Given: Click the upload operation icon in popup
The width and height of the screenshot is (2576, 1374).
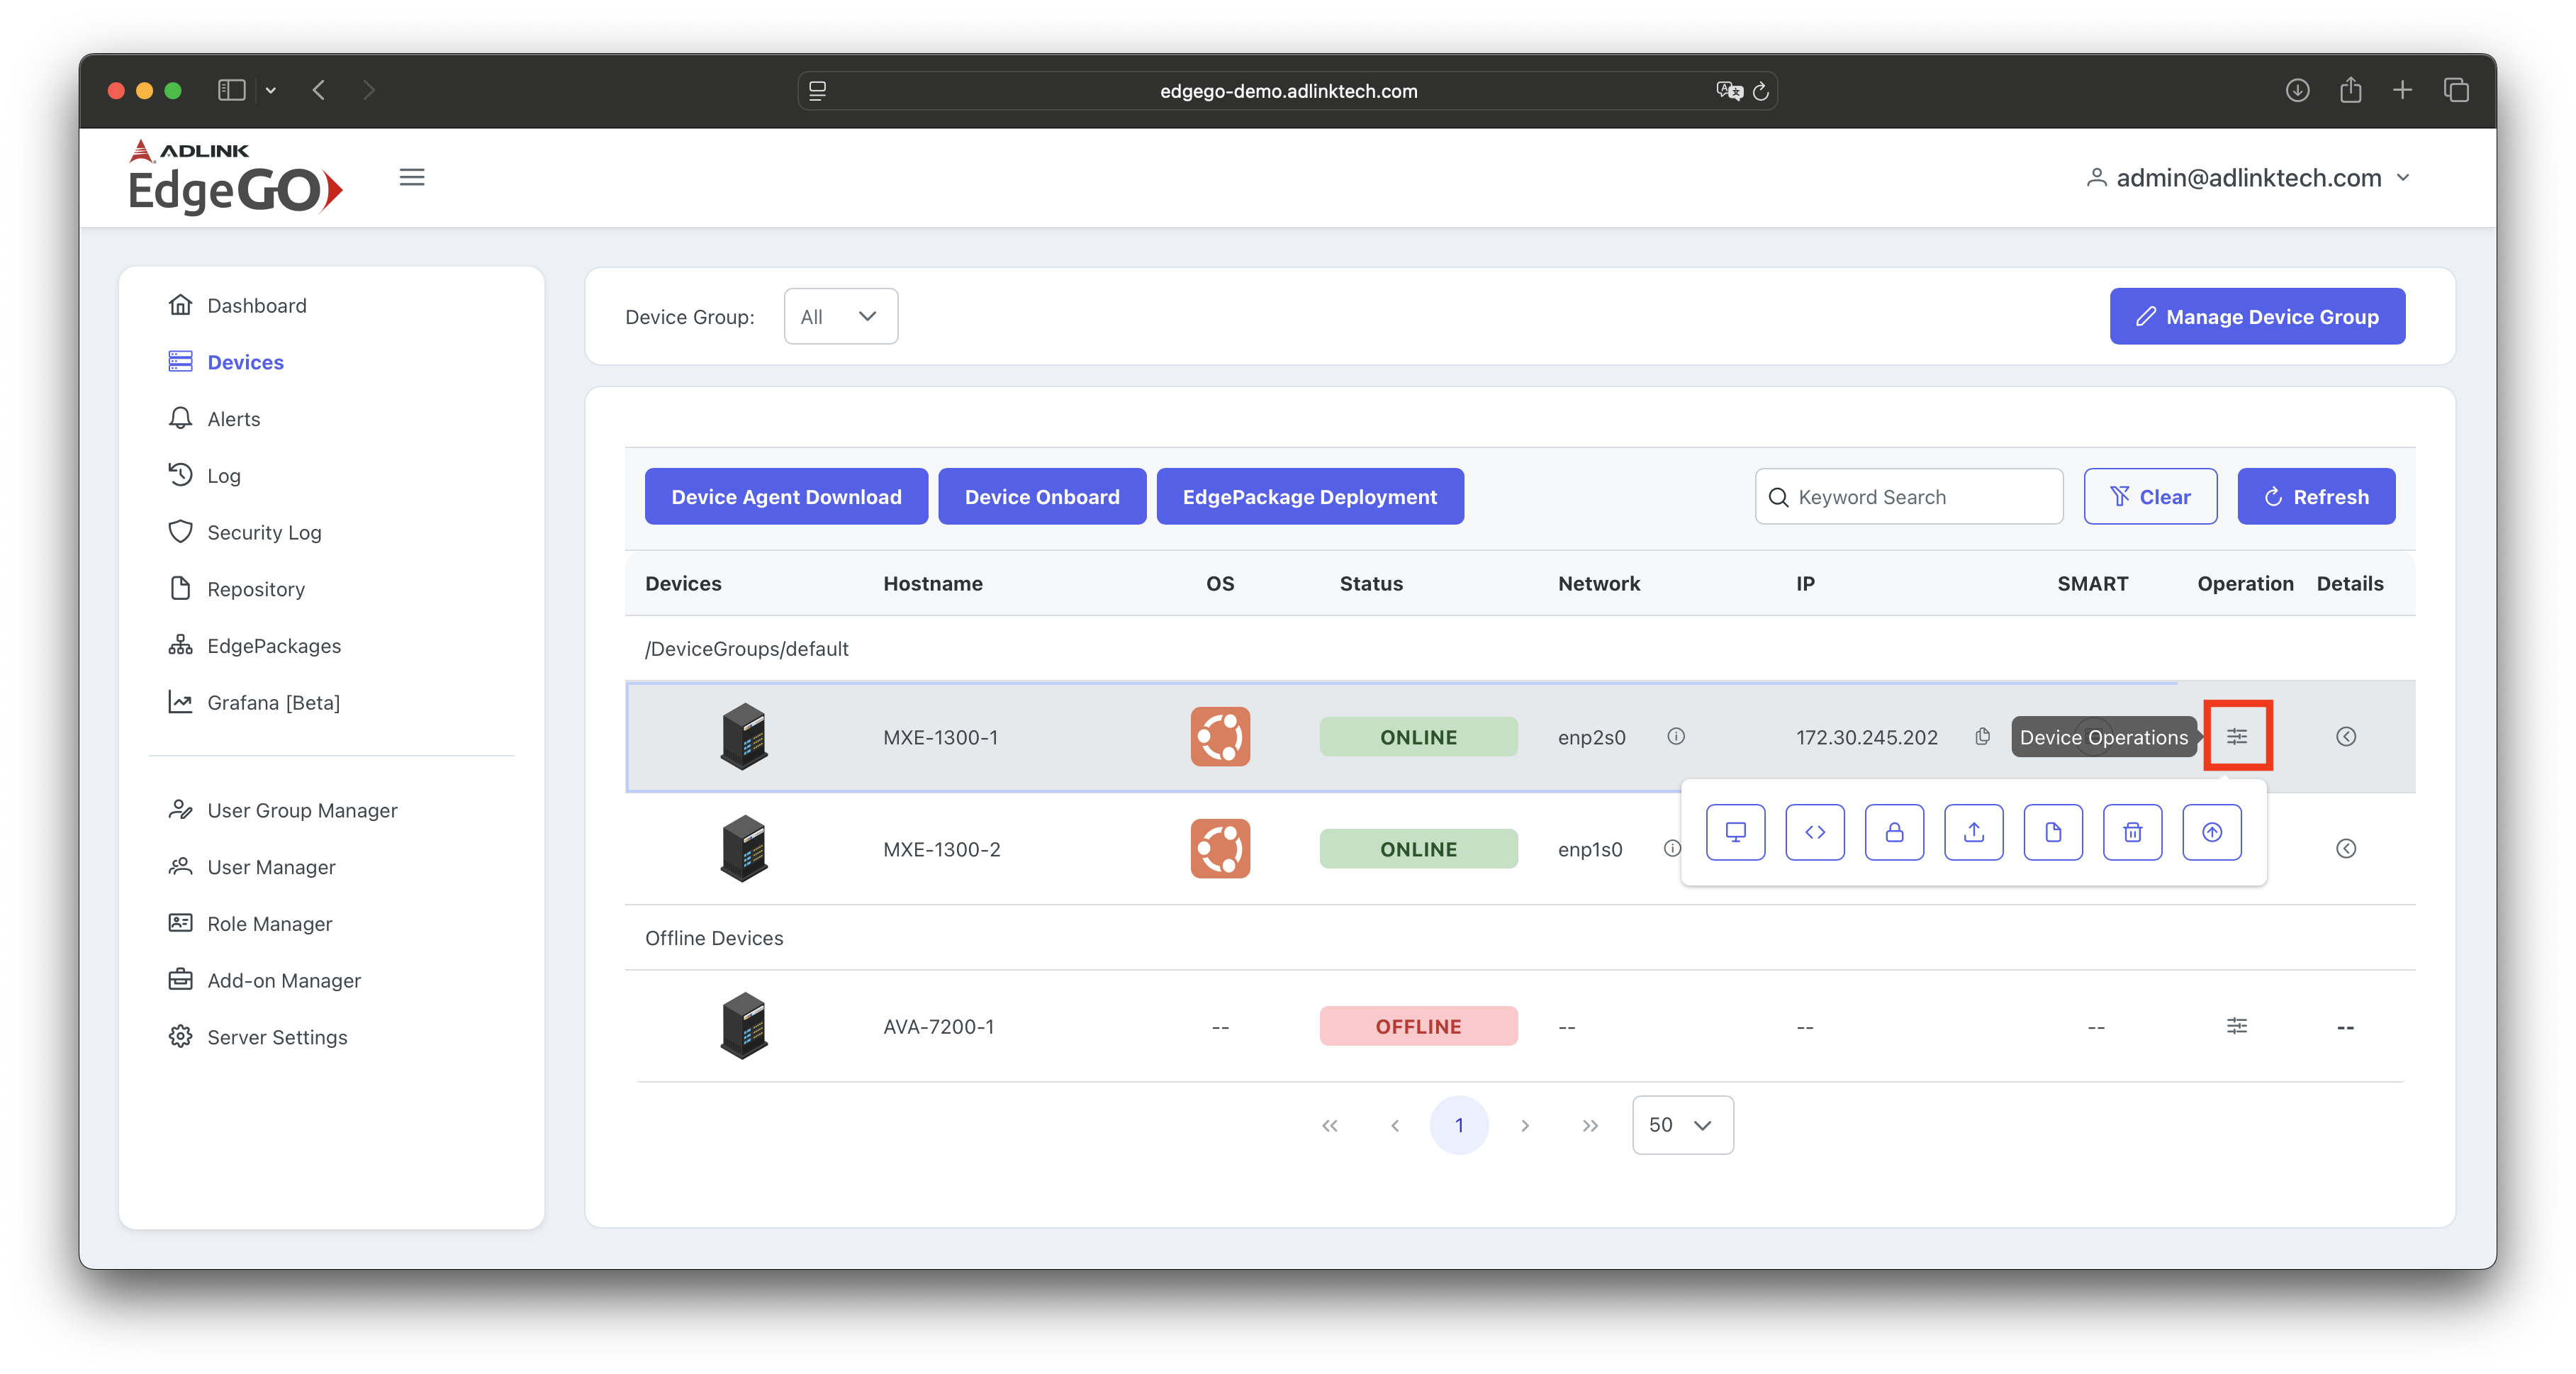Looking at the screenshot, I should [1974, 832].
